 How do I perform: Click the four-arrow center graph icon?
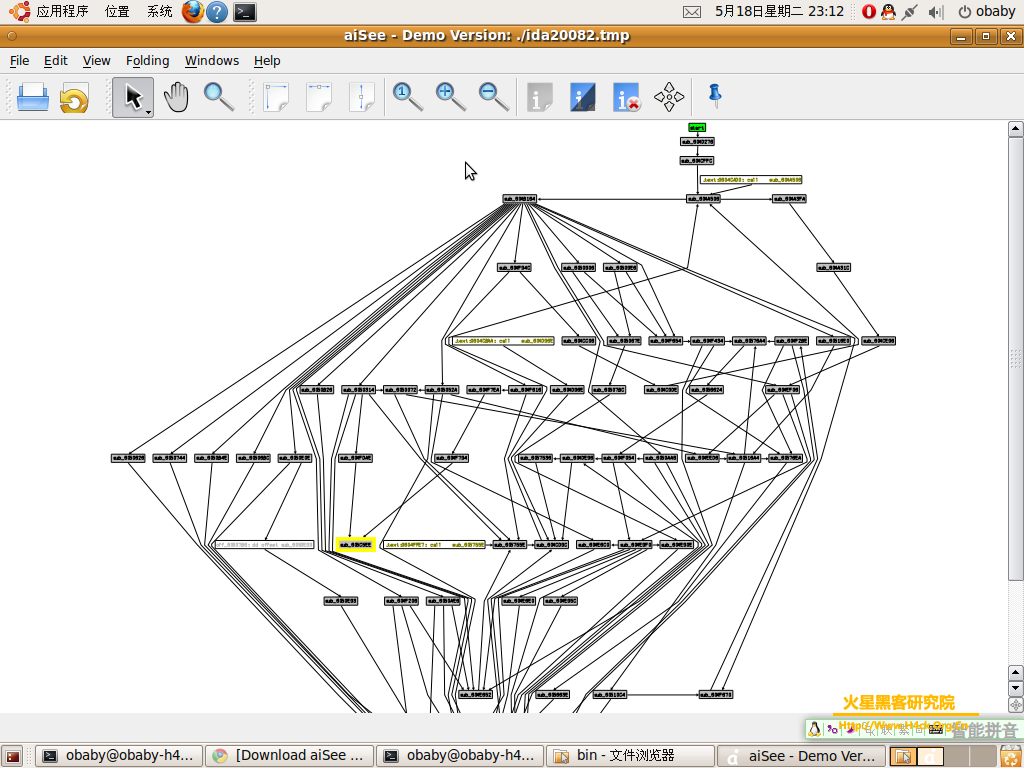tap(669, 97)
